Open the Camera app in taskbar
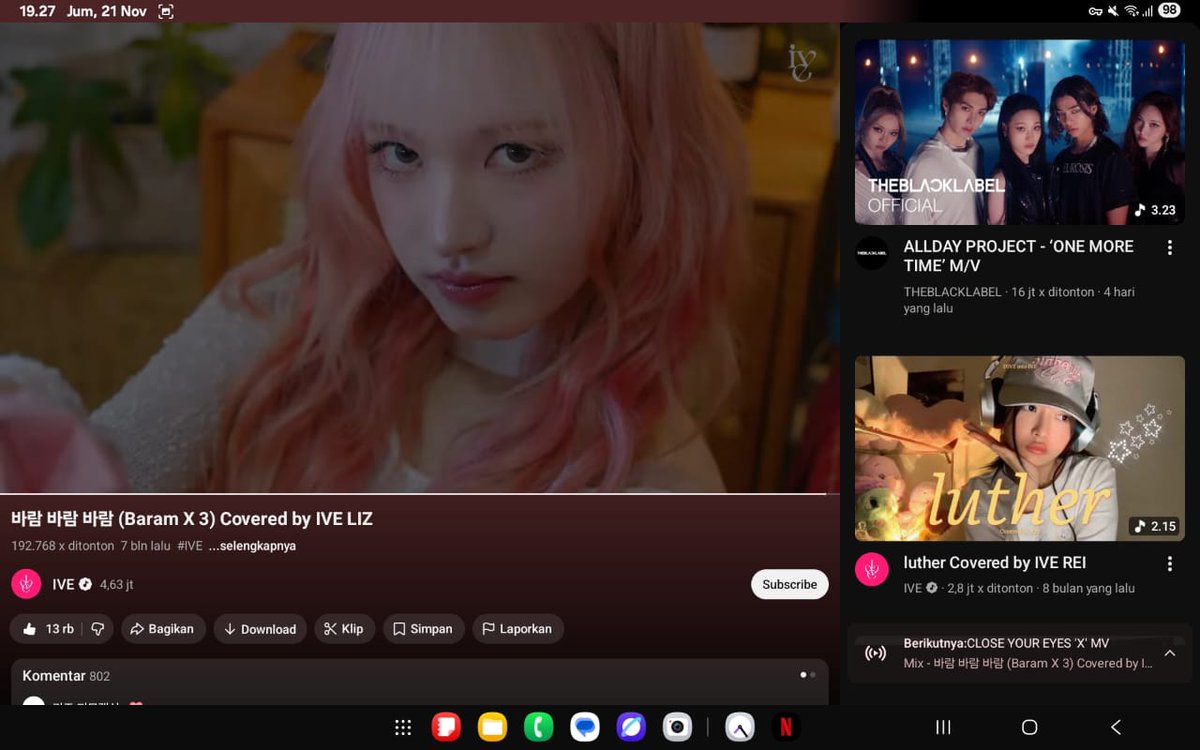This screenshot has width=1200, height=750. (678, 727)
